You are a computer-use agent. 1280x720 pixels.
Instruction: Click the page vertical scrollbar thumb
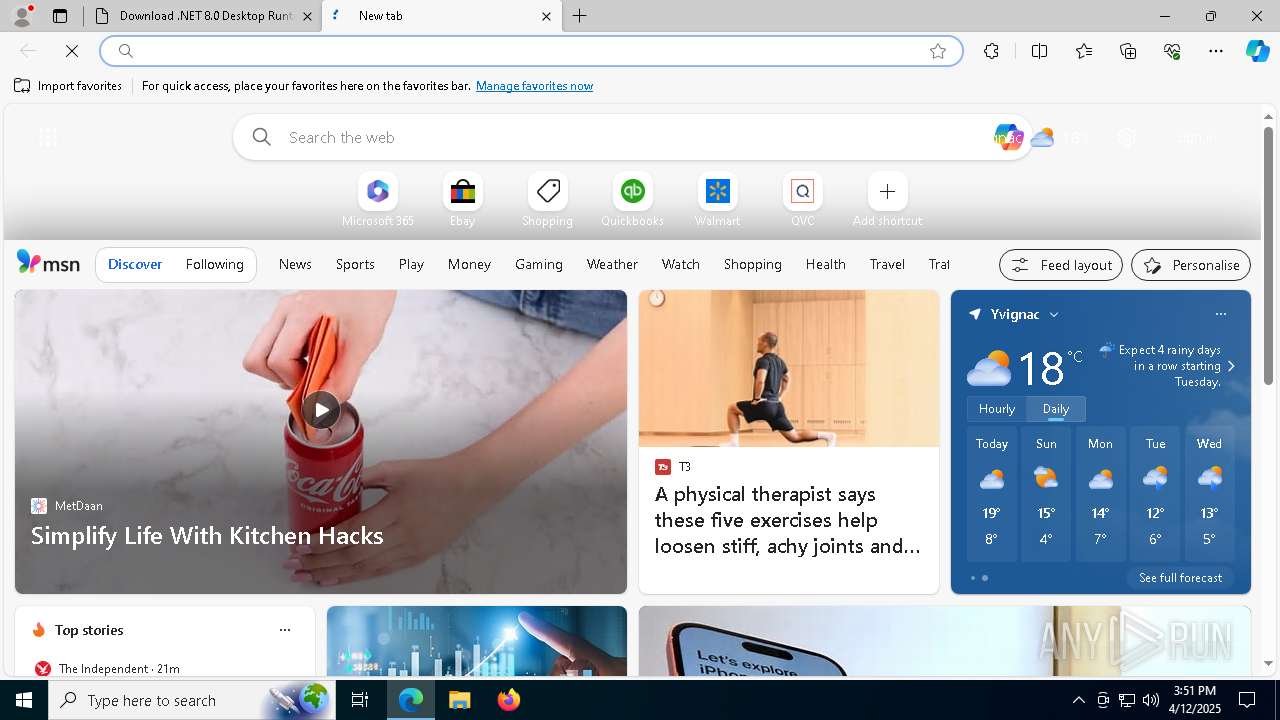click(1268, 255)
